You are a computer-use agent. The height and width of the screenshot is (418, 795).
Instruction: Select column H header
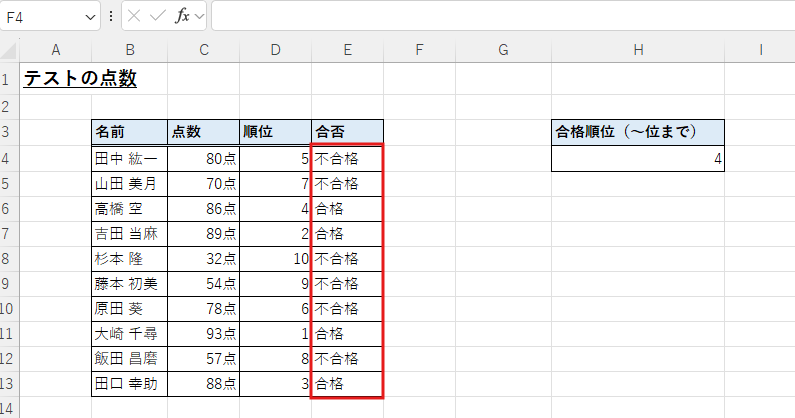click(x=637, y=50)
